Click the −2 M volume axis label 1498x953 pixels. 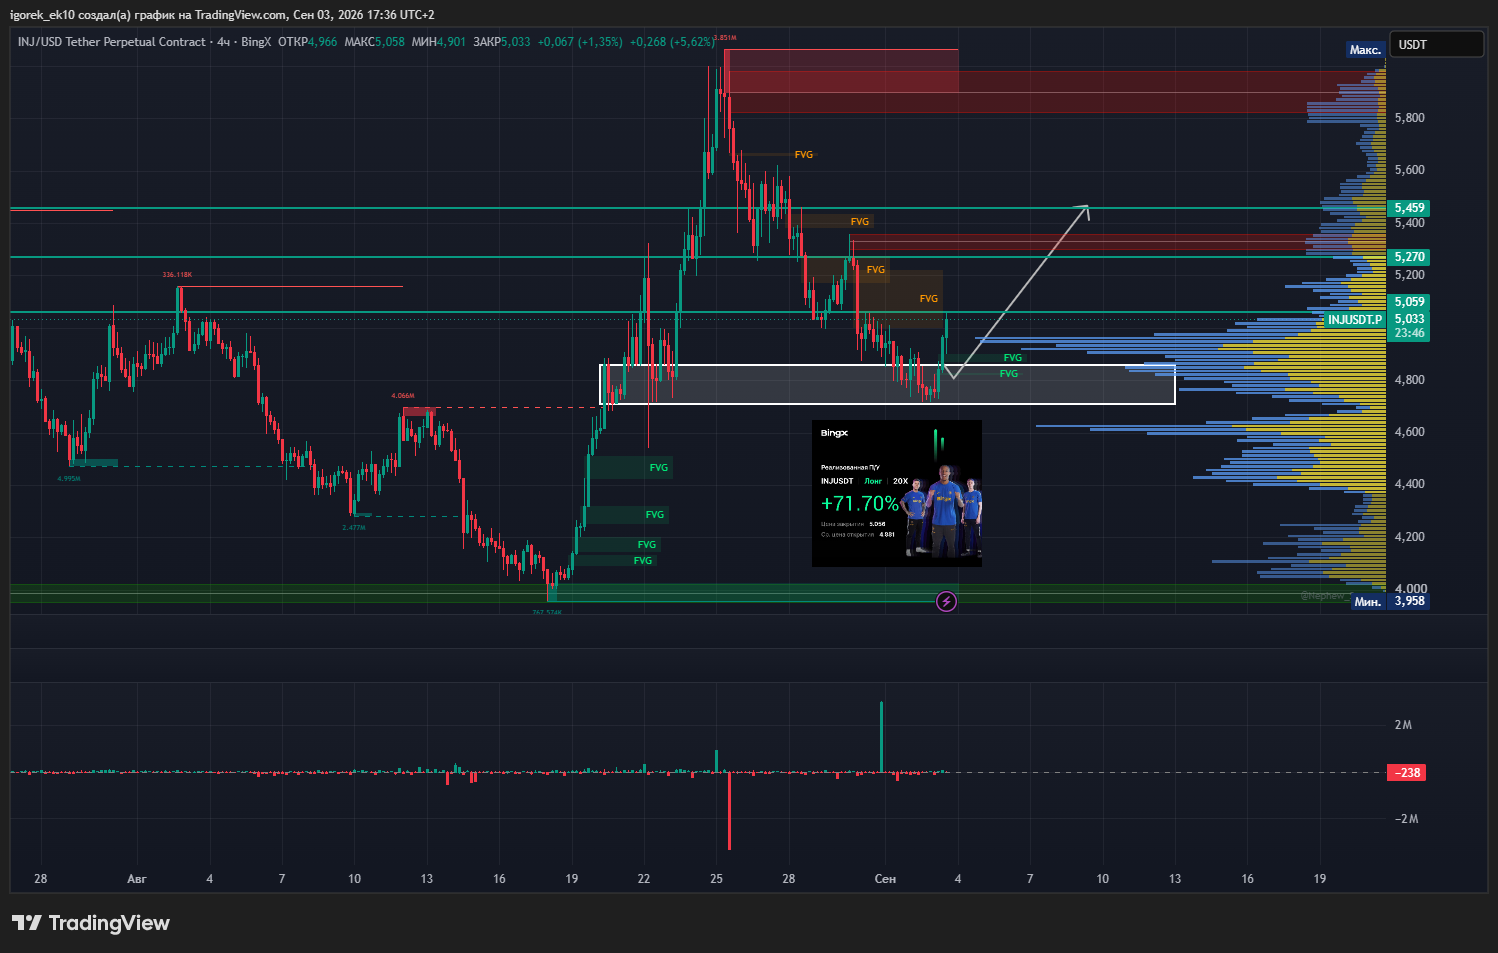pos(1406,819)
